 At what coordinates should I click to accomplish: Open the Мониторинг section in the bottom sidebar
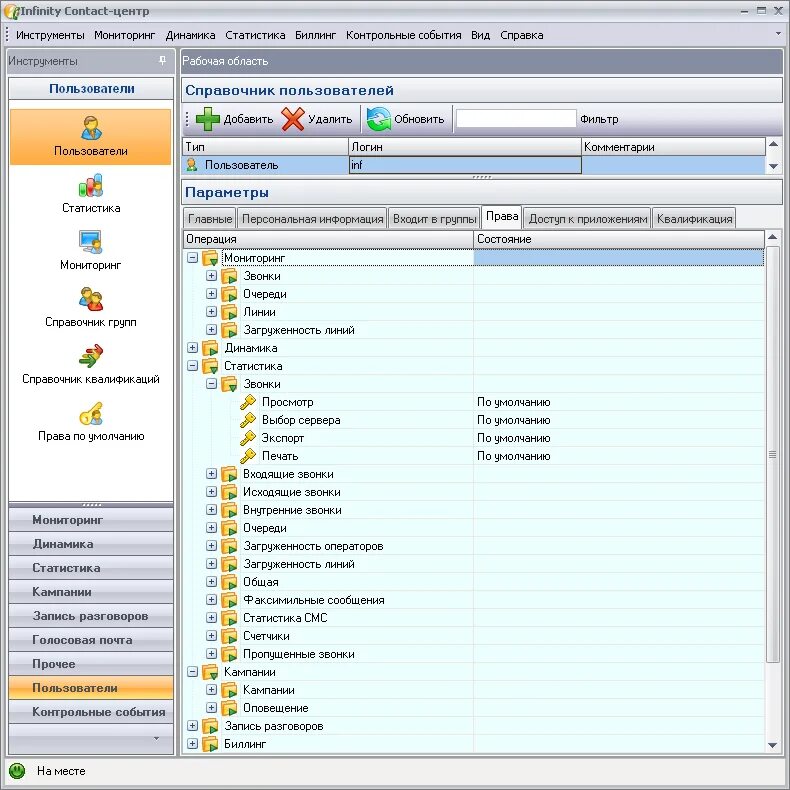(91, 520)
